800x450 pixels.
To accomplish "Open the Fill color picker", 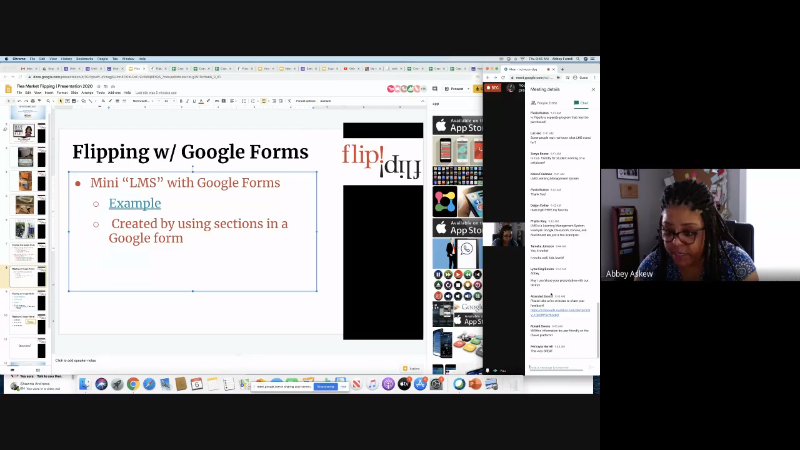I will (x=103, y=101).
